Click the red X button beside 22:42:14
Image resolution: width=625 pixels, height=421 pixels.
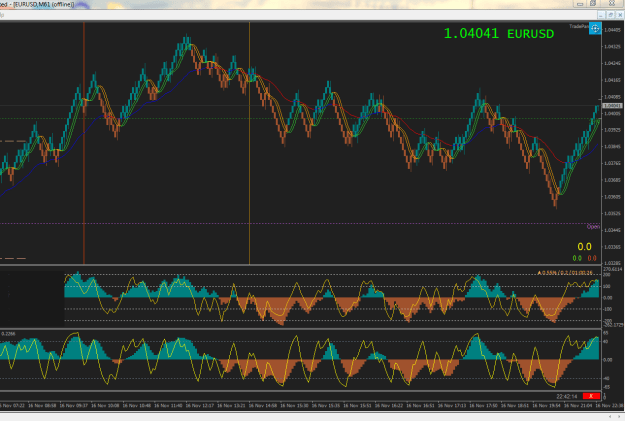click(591, 396)
